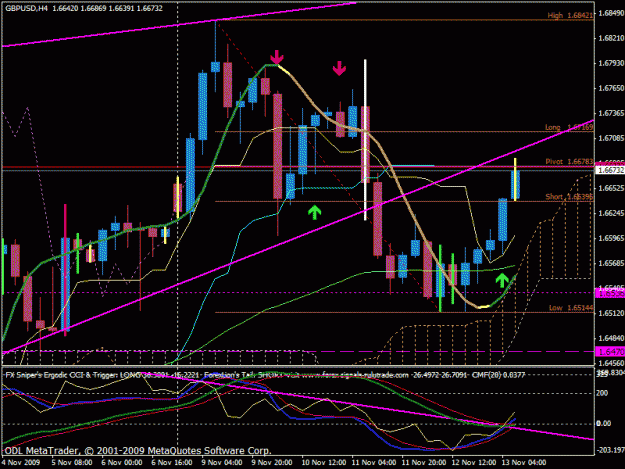Image resolution: width=625 pixels, height=469 pixels.
Task: Click the 1.68210 price axis value
Action: click(611, 38)
